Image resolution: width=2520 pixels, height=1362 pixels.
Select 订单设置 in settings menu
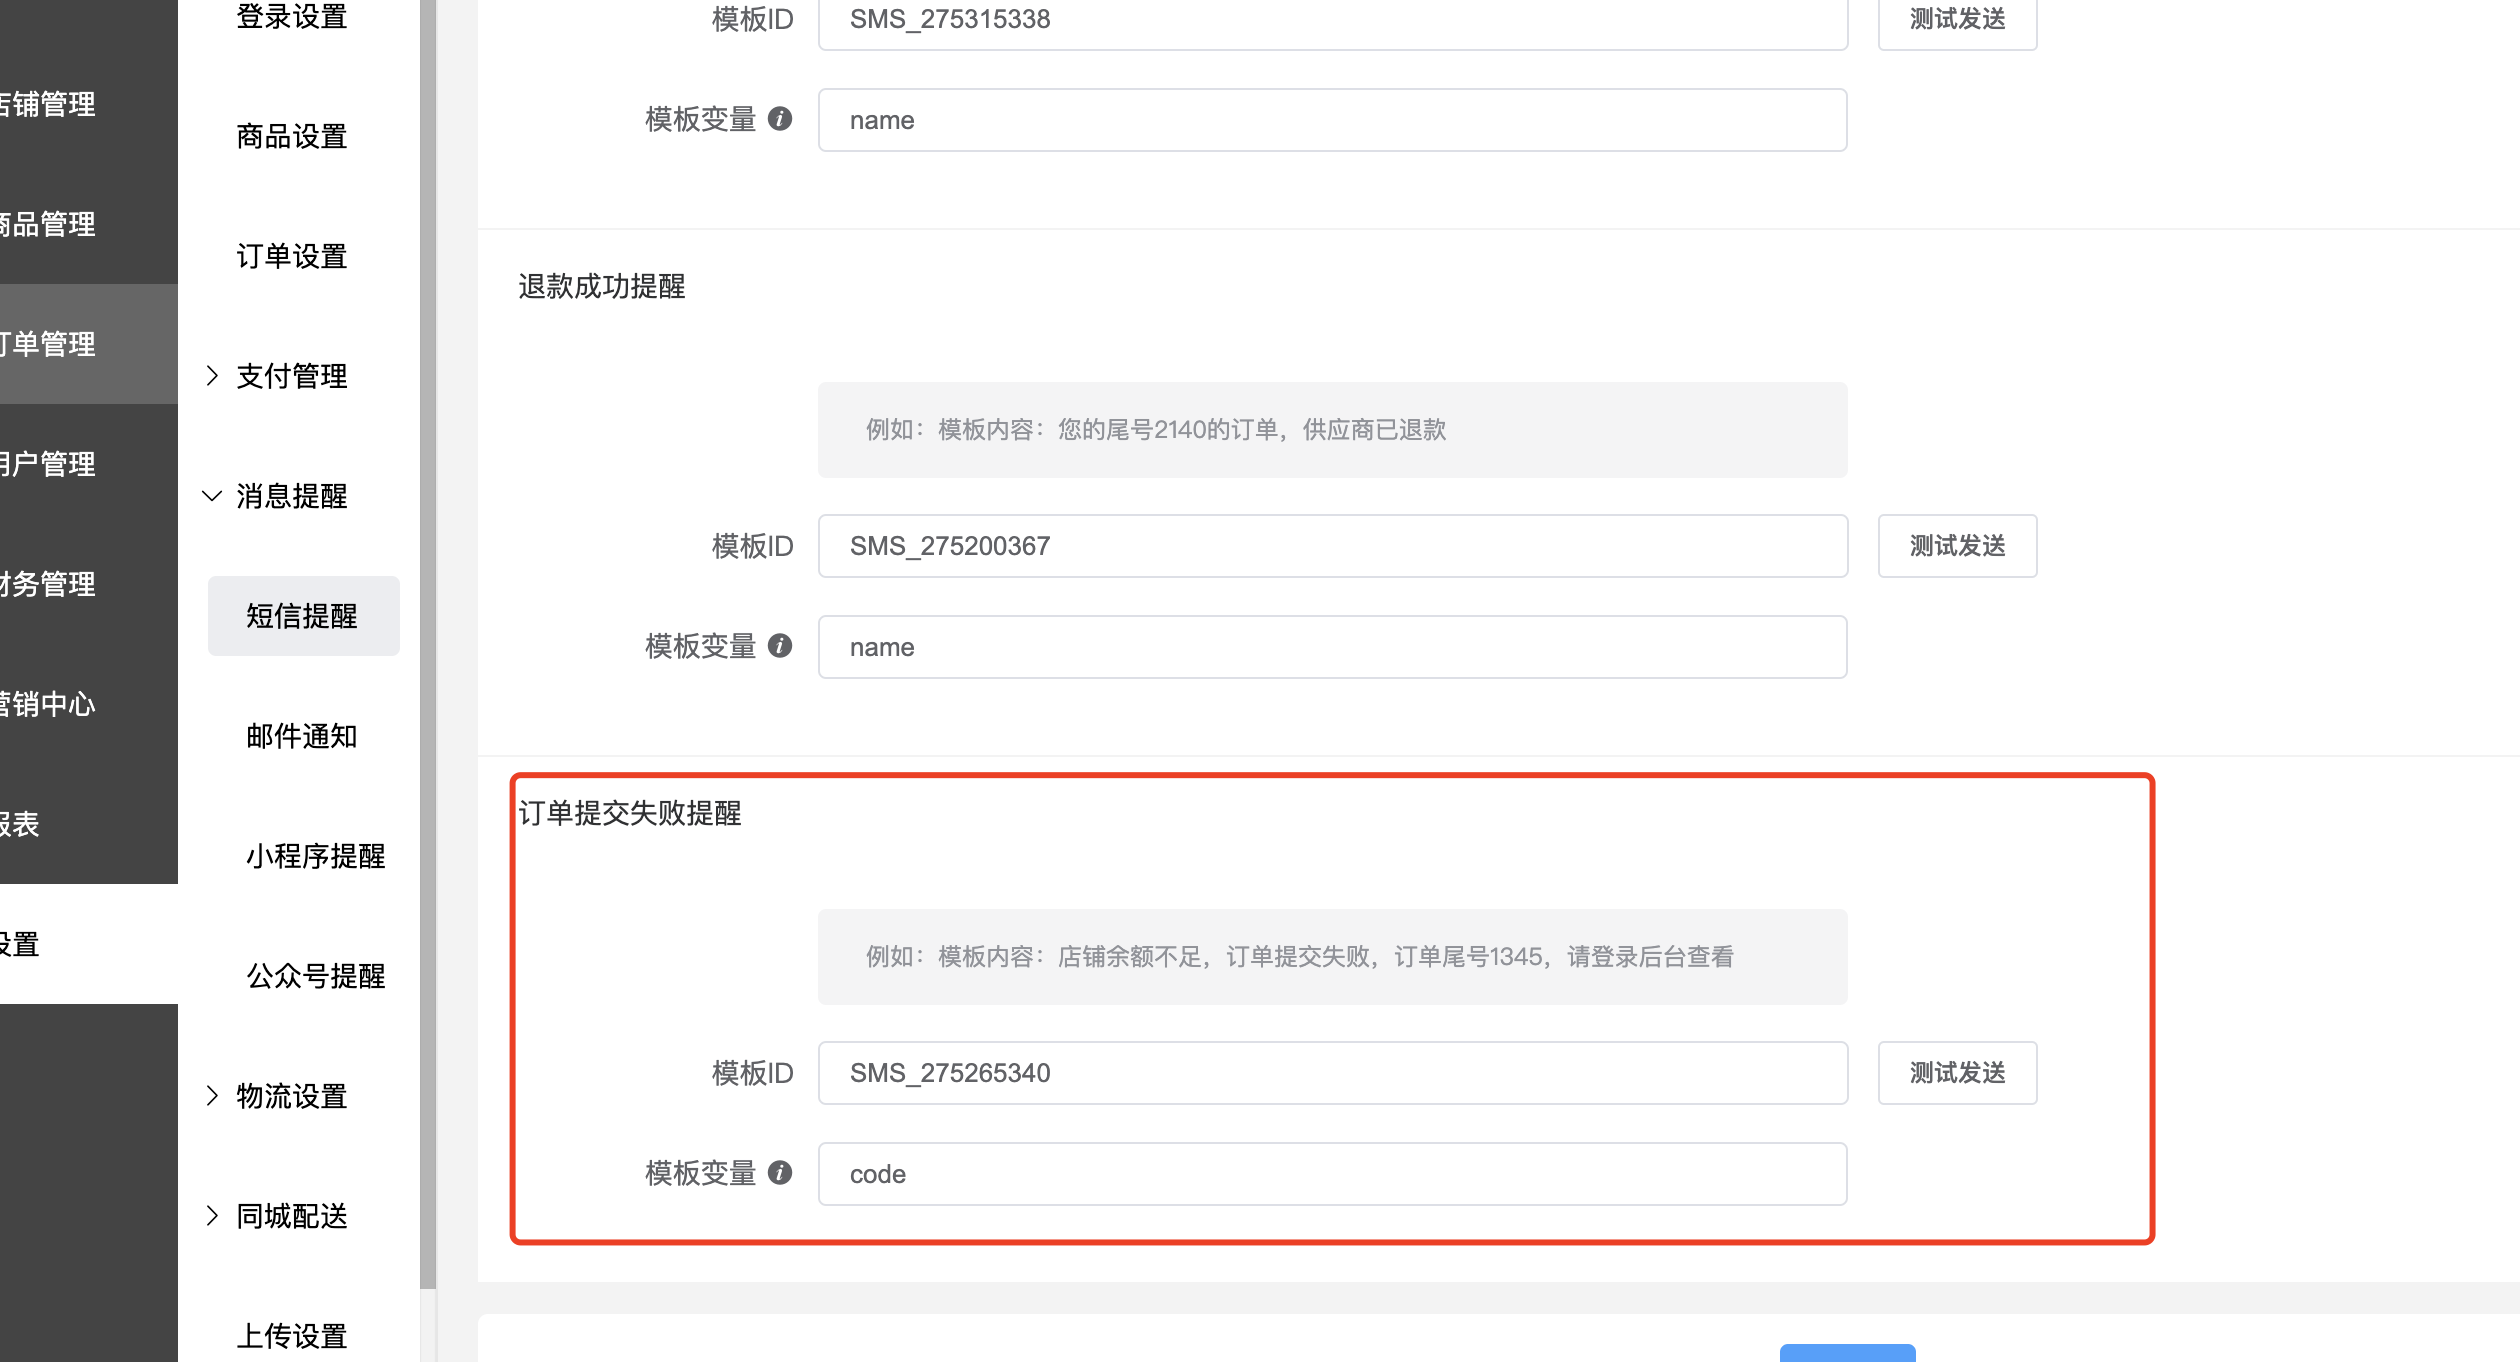point(291,256)
